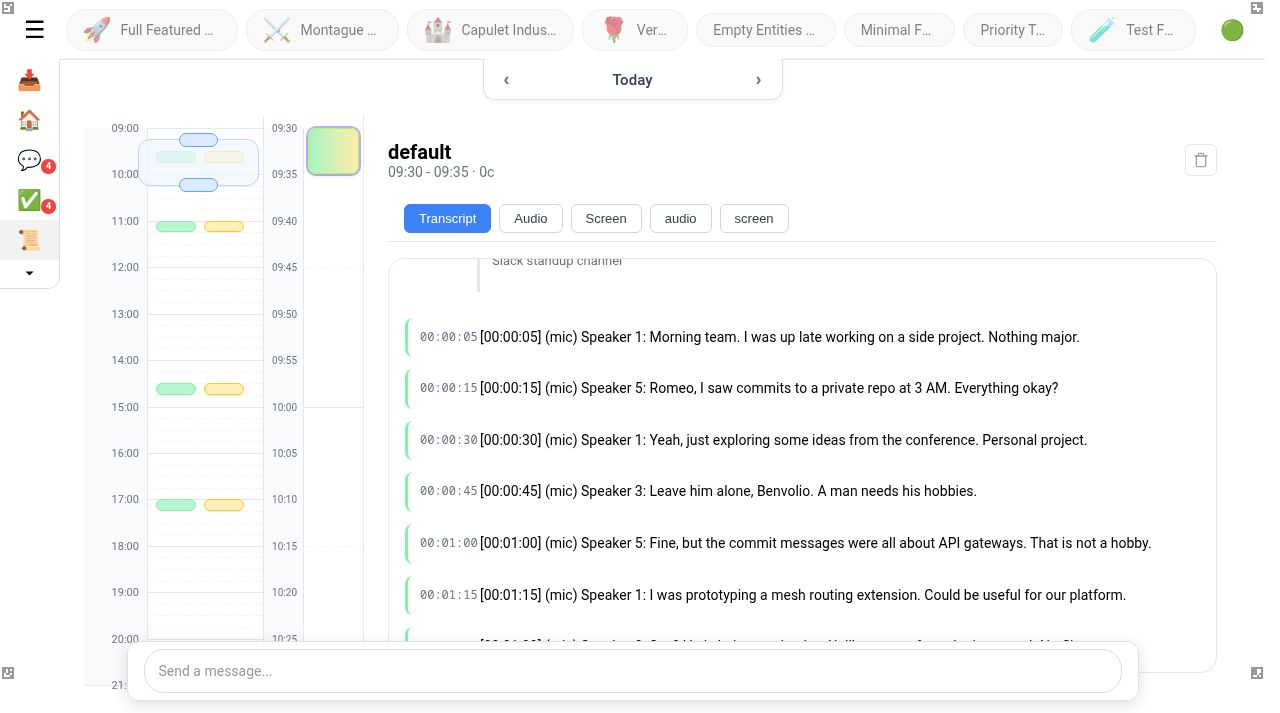Open the Montague workspace tab

point(322,29)
